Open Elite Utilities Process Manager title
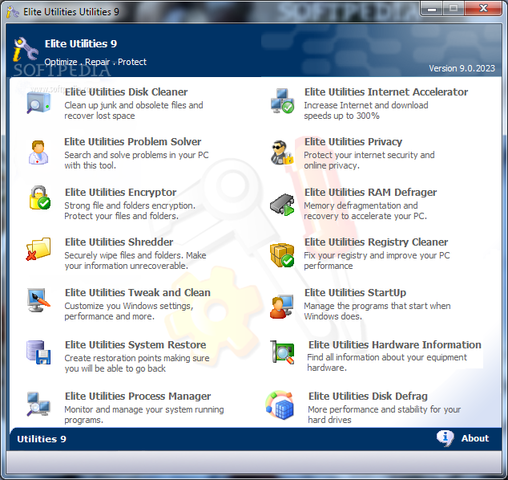 click(138, 396)
